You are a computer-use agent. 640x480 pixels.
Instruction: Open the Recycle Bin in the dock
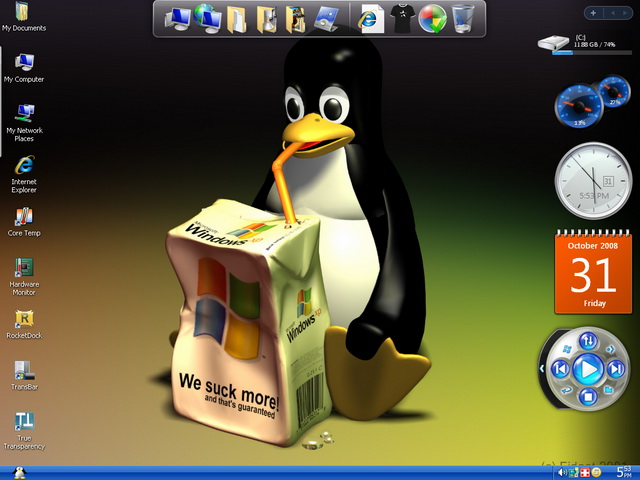pyautogui.click(x=463, y=19)
